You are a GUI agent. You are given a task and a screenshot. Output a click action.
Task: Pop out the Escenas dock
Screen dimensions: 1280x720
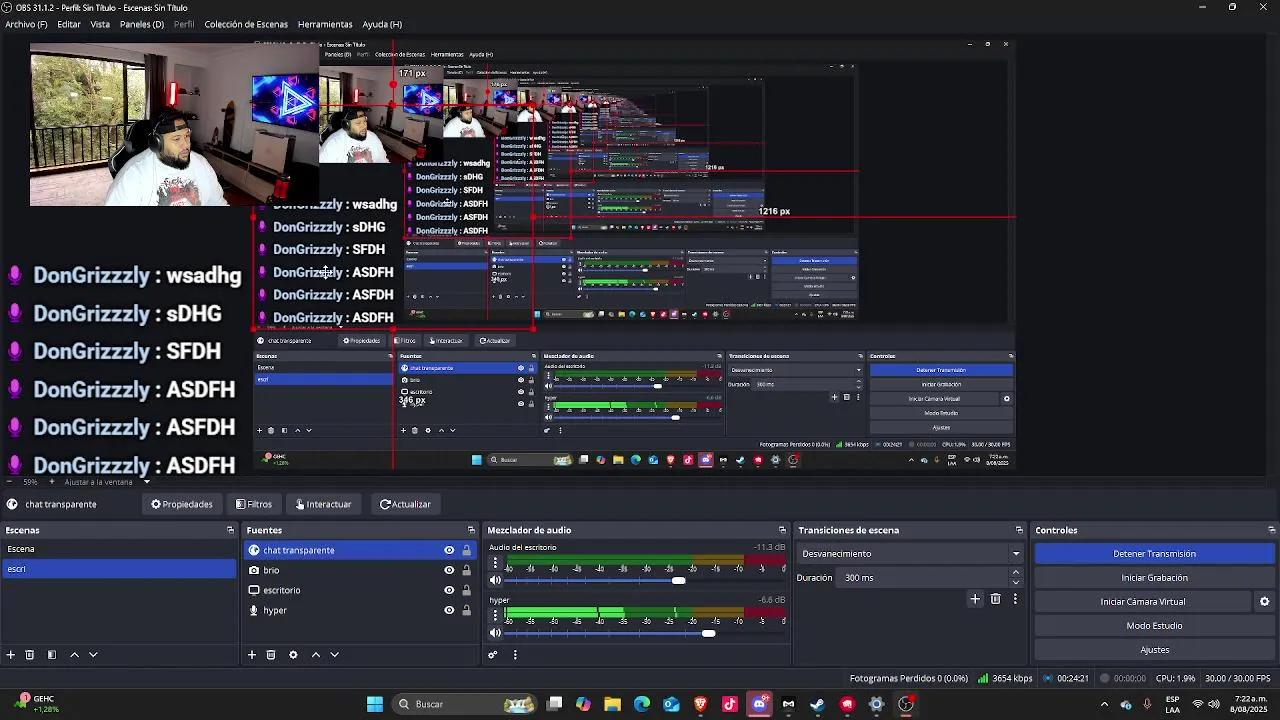click(230, 530)
